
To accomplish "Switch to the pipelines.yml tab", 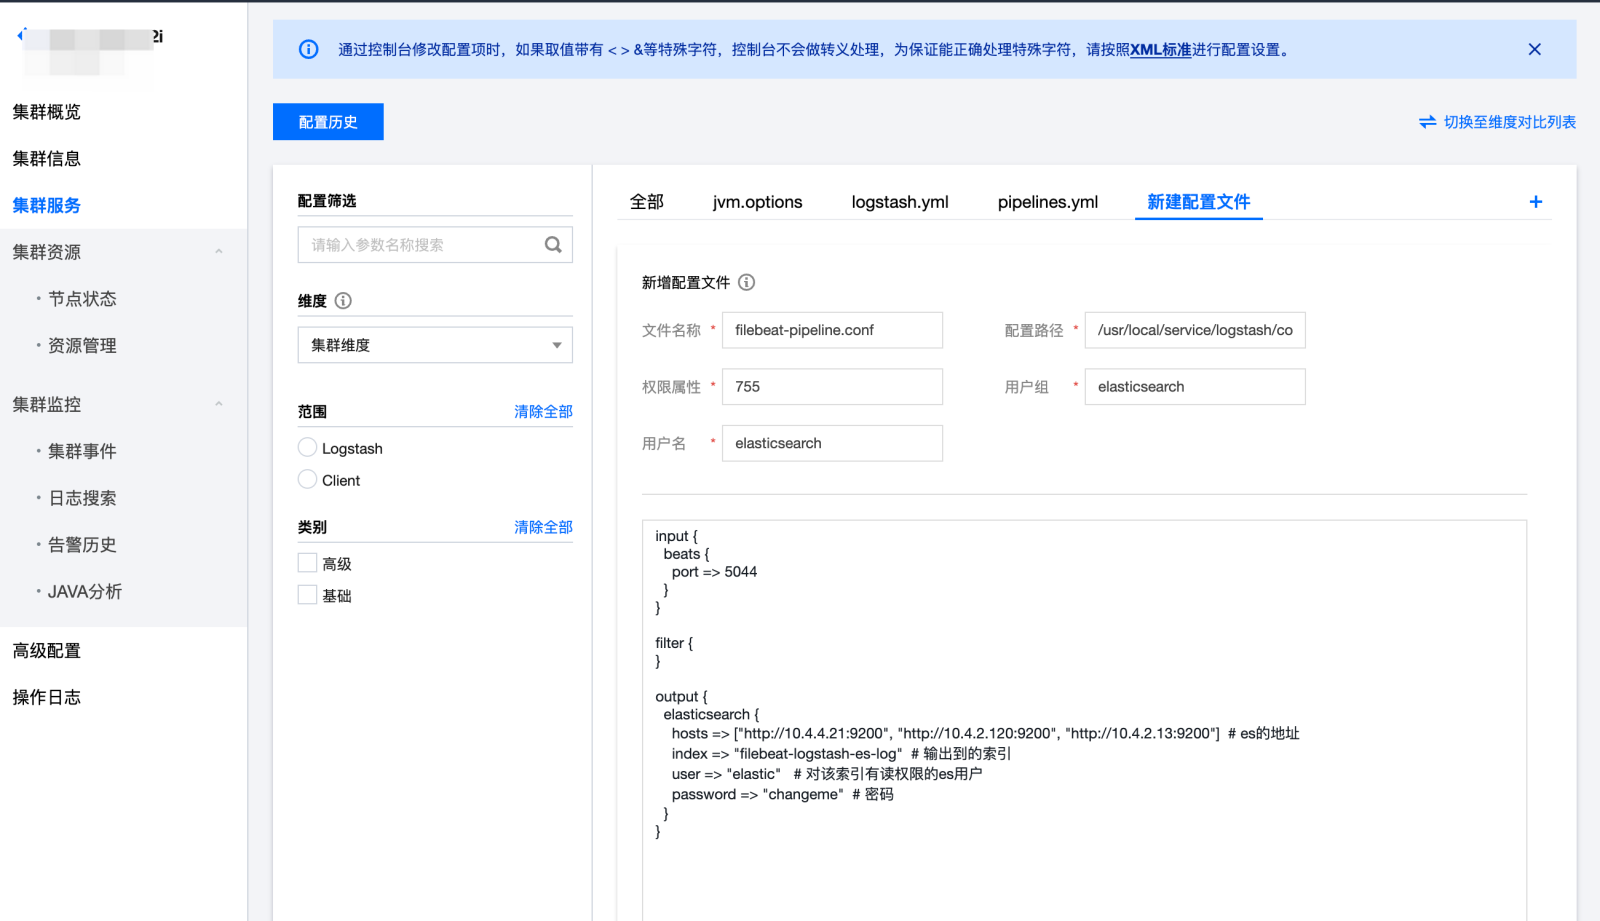I will click(1047, 202).
